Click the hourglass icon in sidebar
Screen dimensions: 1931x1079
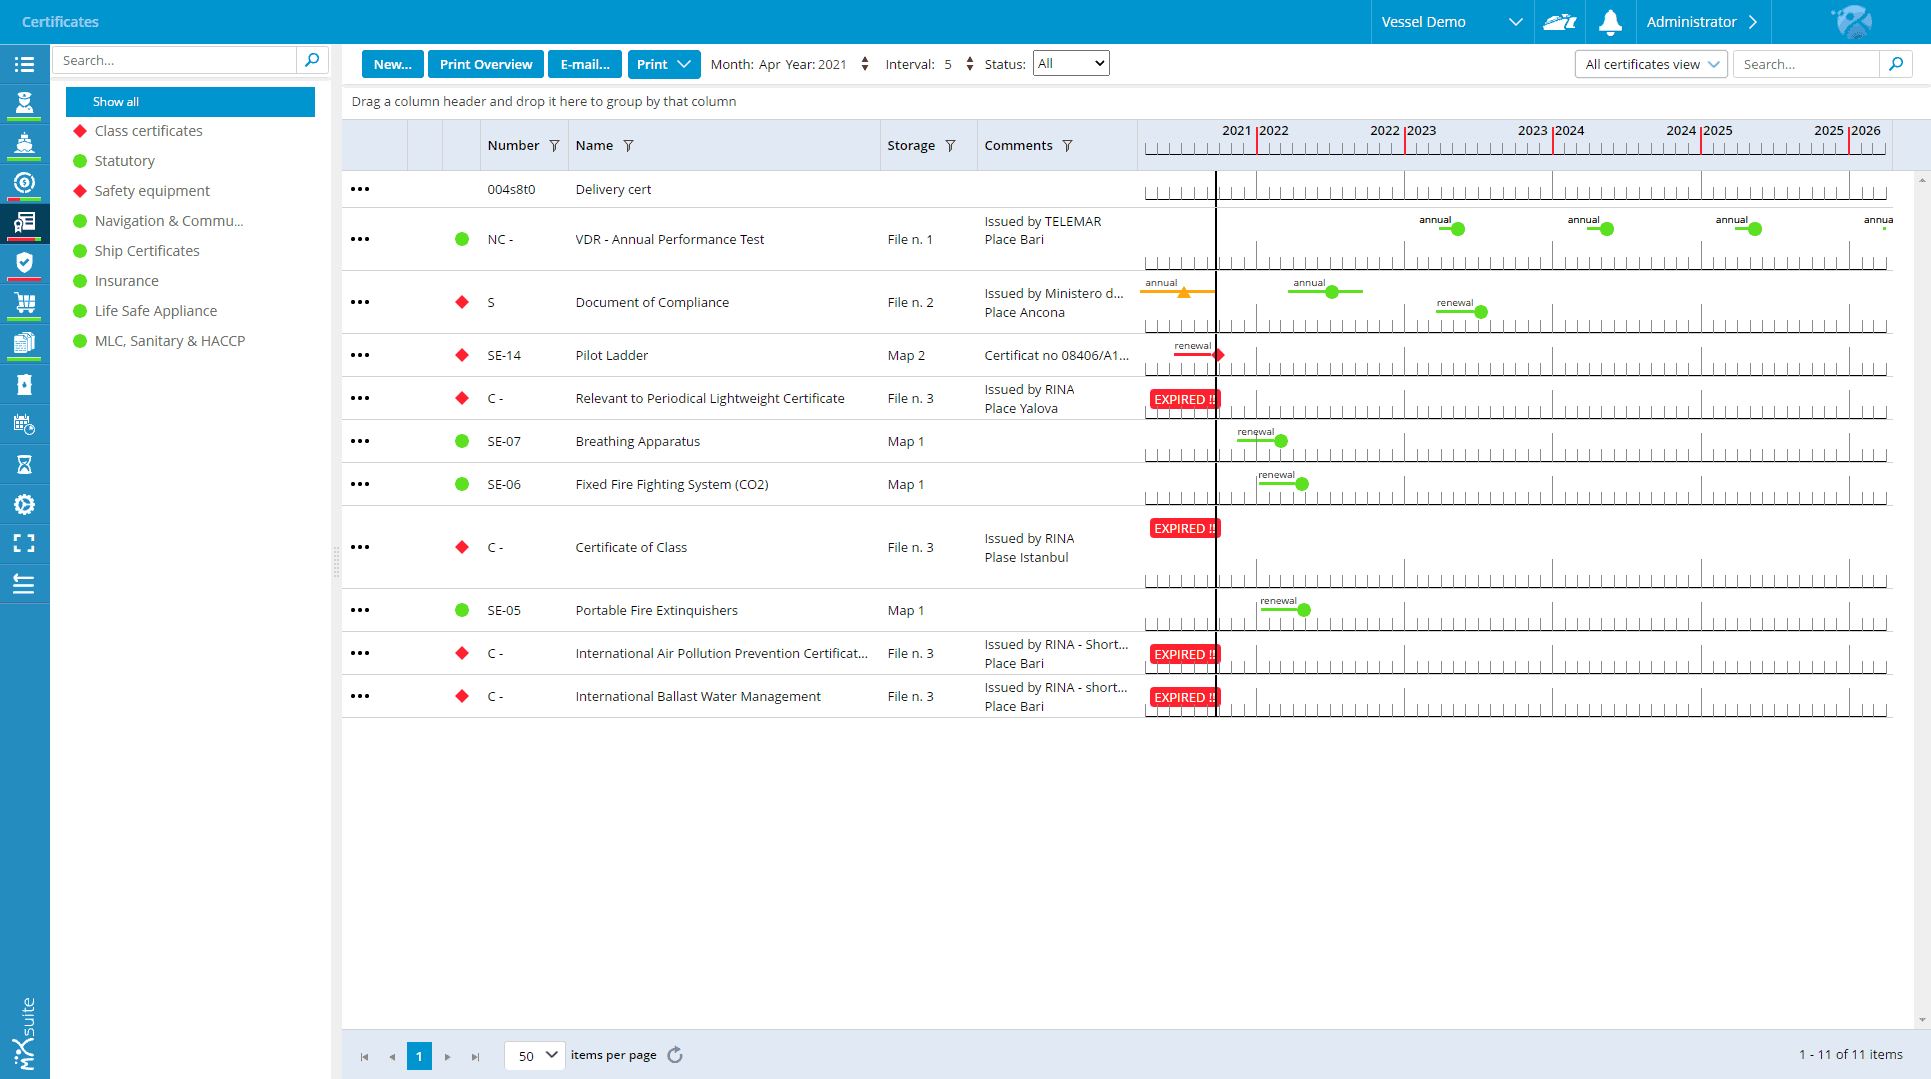24,464
